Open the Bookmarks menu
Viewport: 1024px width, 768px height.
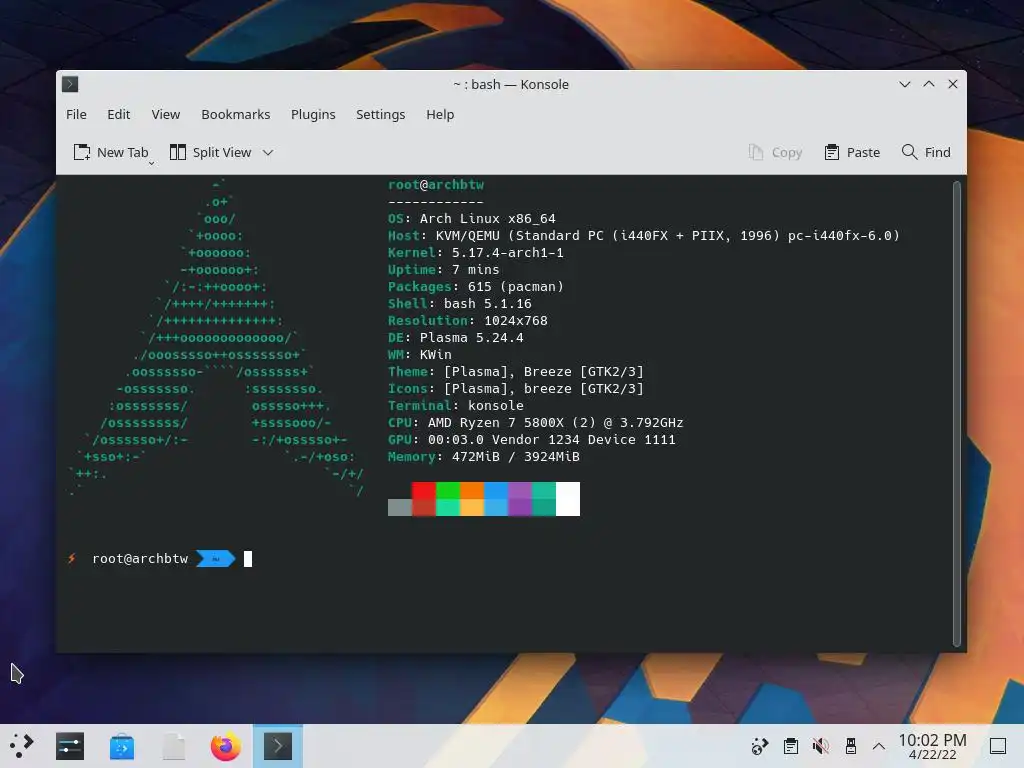(235, 114)
